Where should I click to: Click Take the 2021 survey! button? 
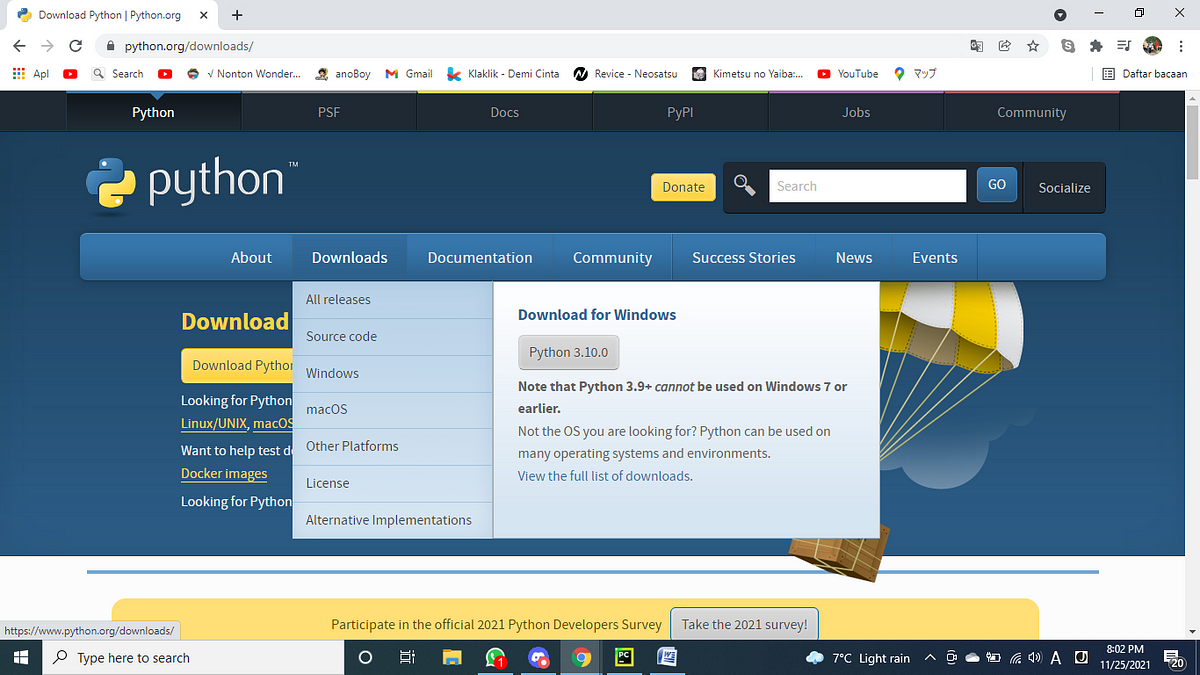click(x=744, y=624)
